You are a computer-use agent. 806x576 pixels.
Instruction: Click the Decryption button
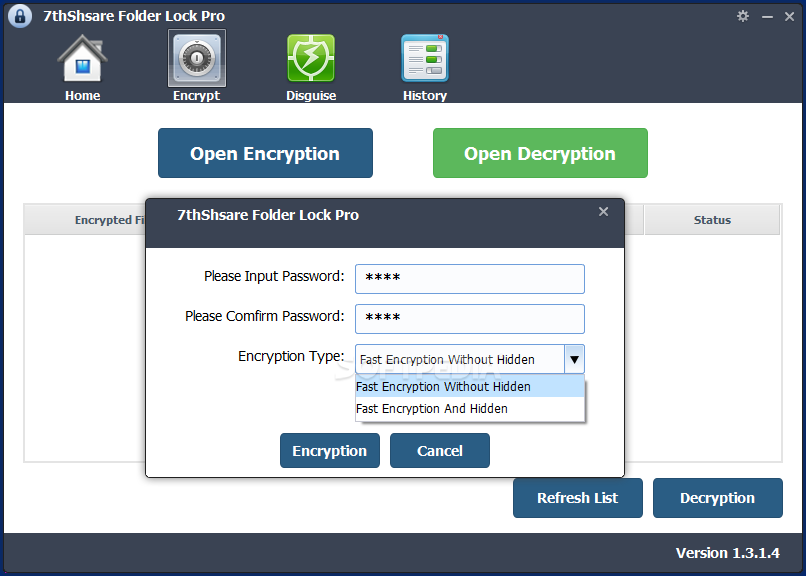click(718, 498)
